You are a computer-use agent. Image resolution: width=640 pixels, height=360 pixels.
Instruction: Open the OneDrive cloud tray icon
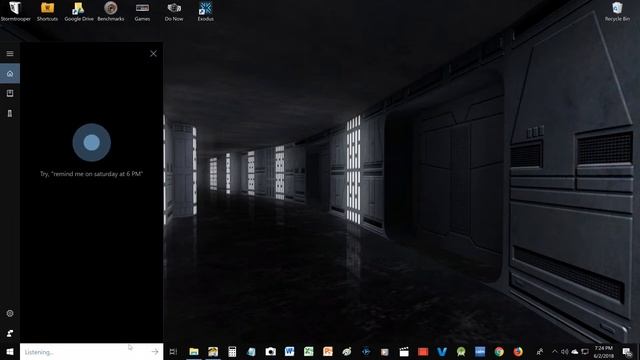coord(575,351)
